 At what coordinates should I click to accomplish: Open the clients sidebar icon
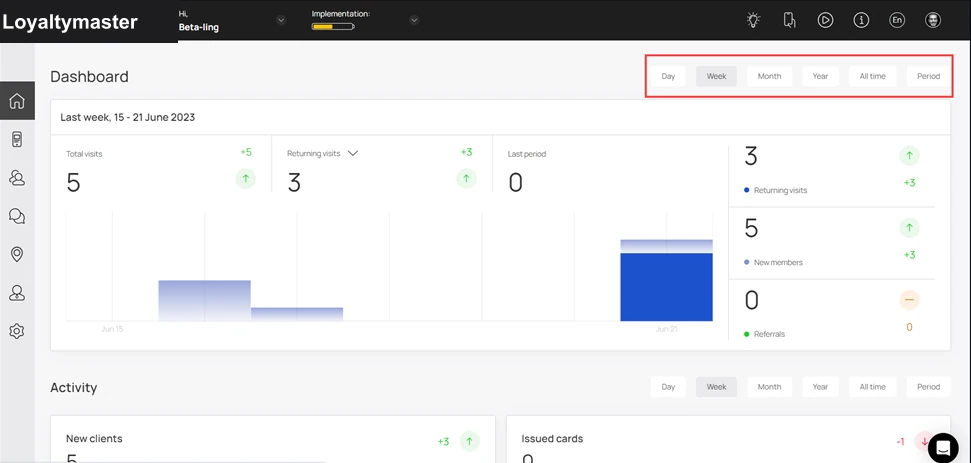[x=17, y=178]
